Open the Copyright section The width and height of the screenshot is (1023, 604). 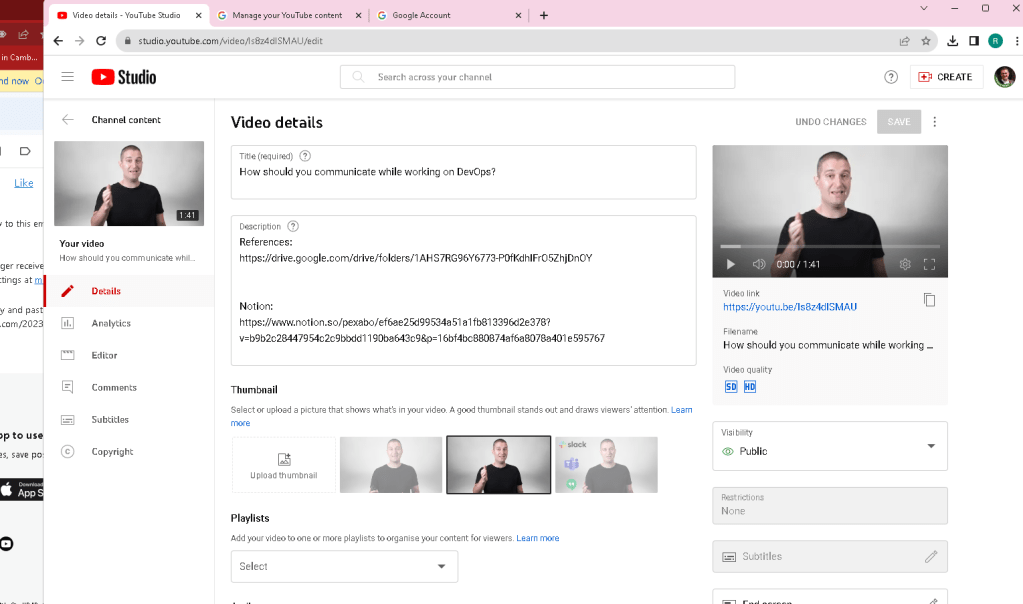click(129, 451)
